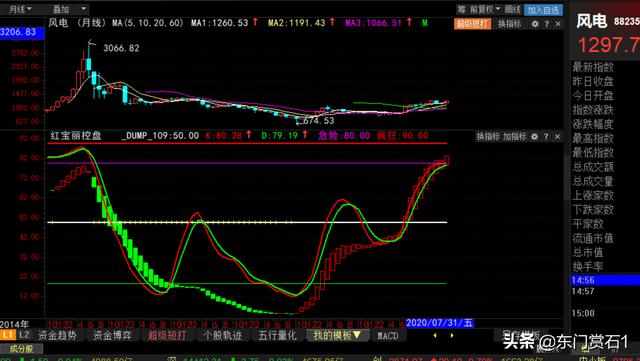Open help for main chart indicator
The image size is (640, 361).
[x=547, y=24]
